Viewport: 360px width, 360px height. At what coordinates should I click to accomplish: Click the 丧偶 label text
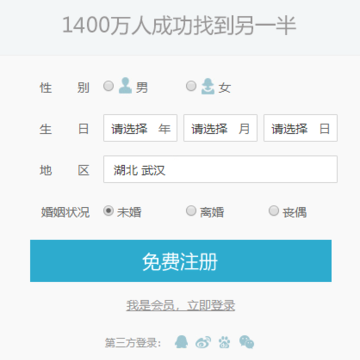(295, 212)
